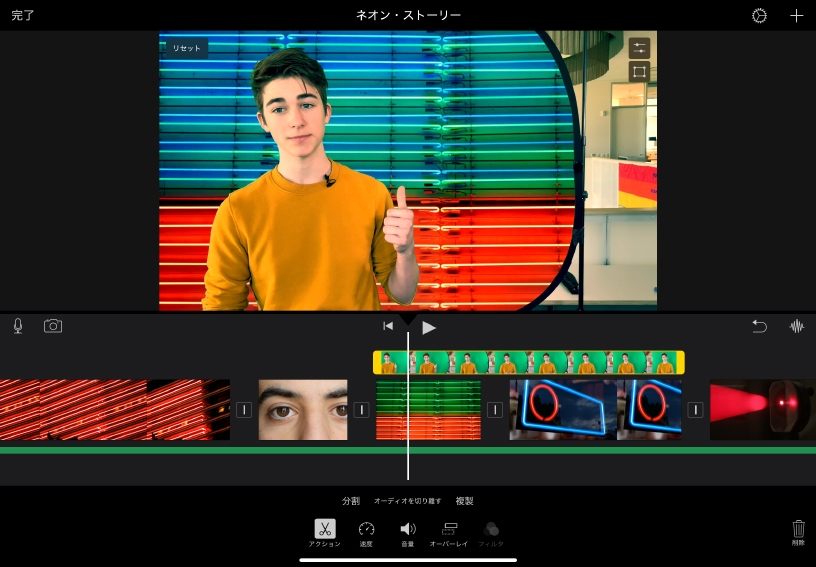The height and width of the screenshot is (567, 816).
Task: Undo the last edit
Action: point(760,326)
